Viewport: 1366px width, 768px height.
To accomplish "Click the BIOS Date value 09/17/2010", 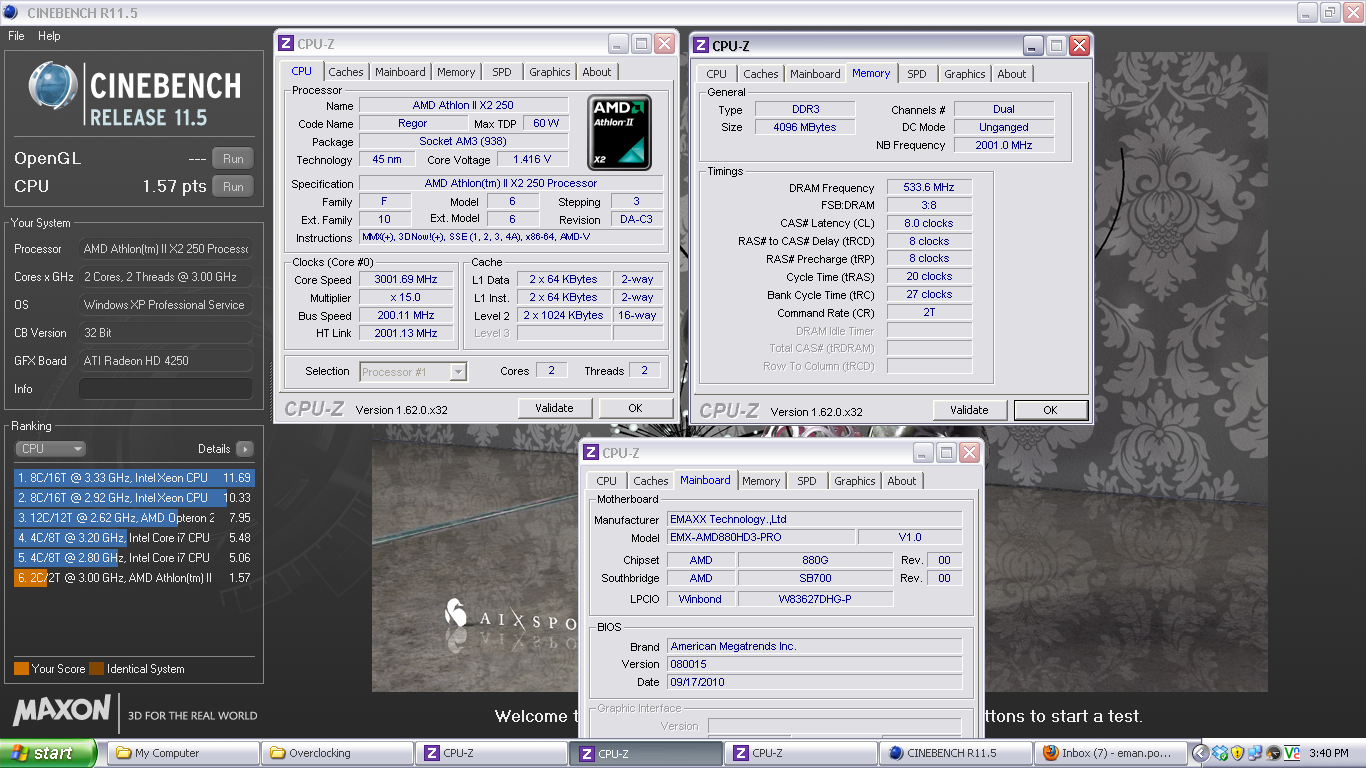I will (x=814, y=682).
